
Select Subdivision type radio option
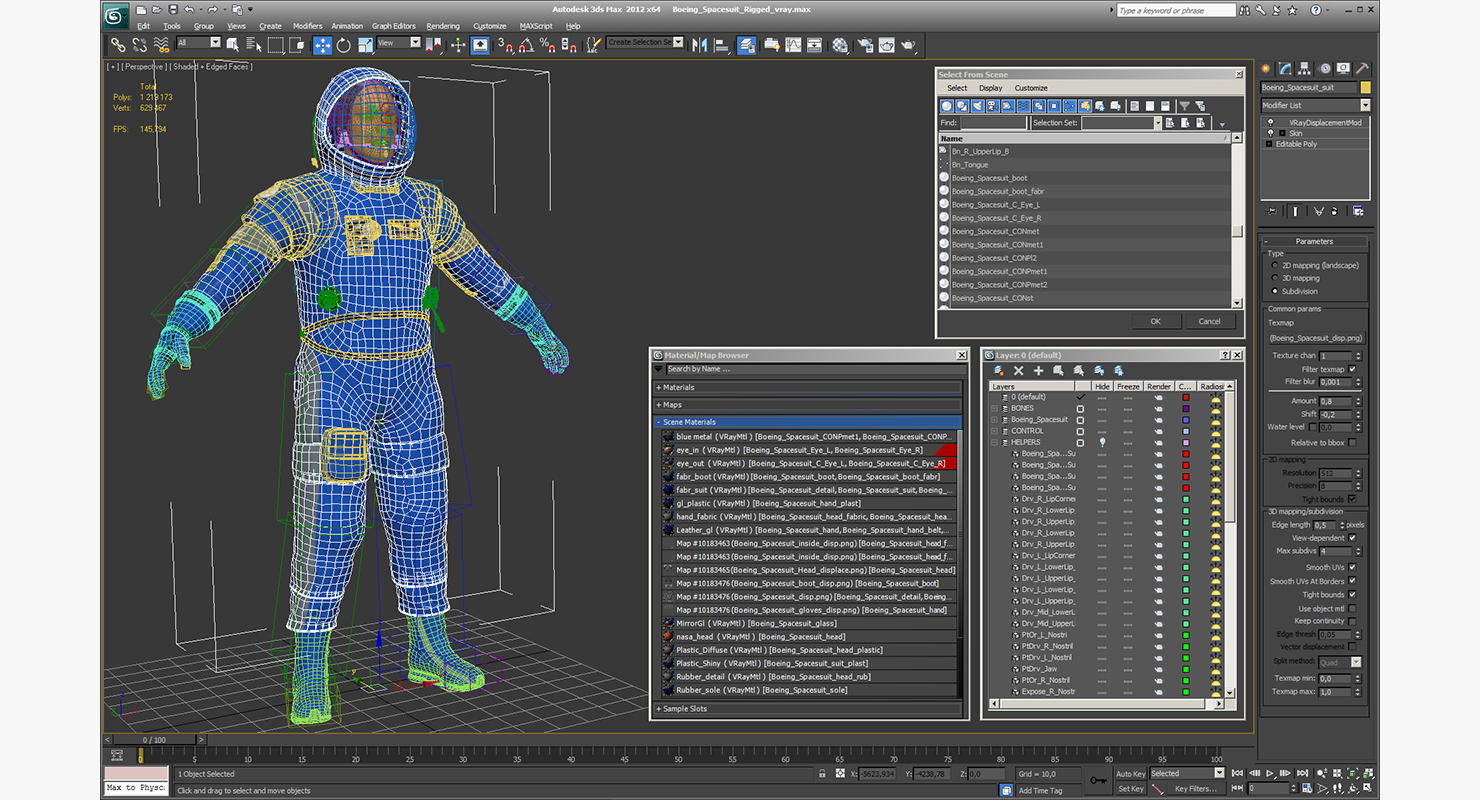pos(1273,291)
